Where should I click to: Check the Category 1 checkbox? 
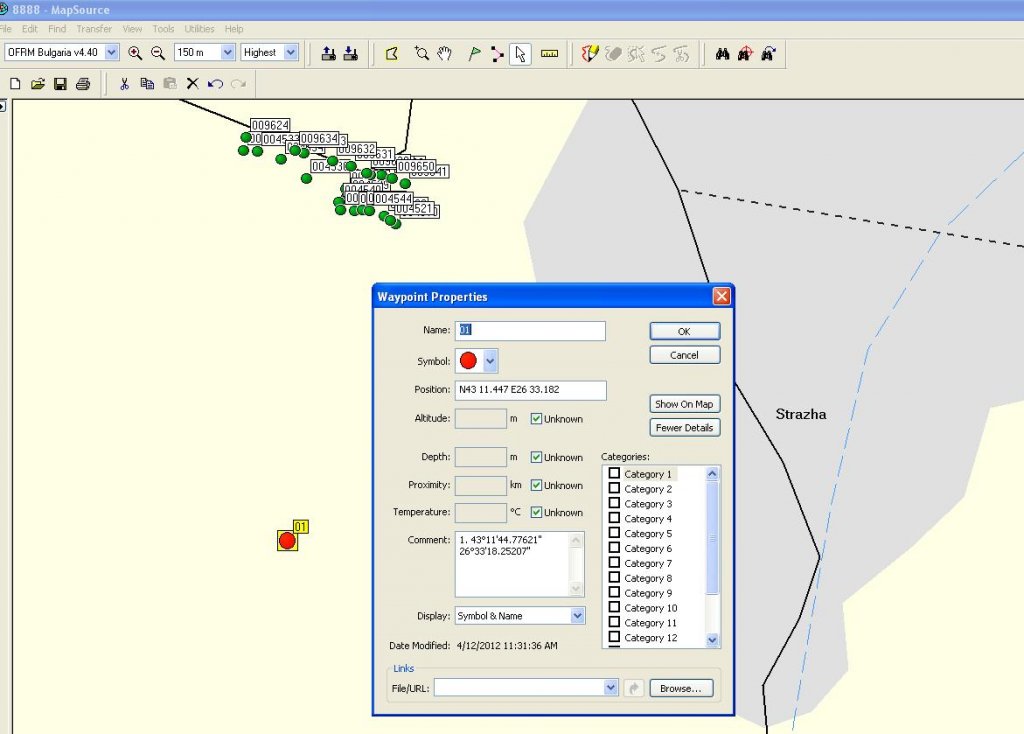(615, 474)
